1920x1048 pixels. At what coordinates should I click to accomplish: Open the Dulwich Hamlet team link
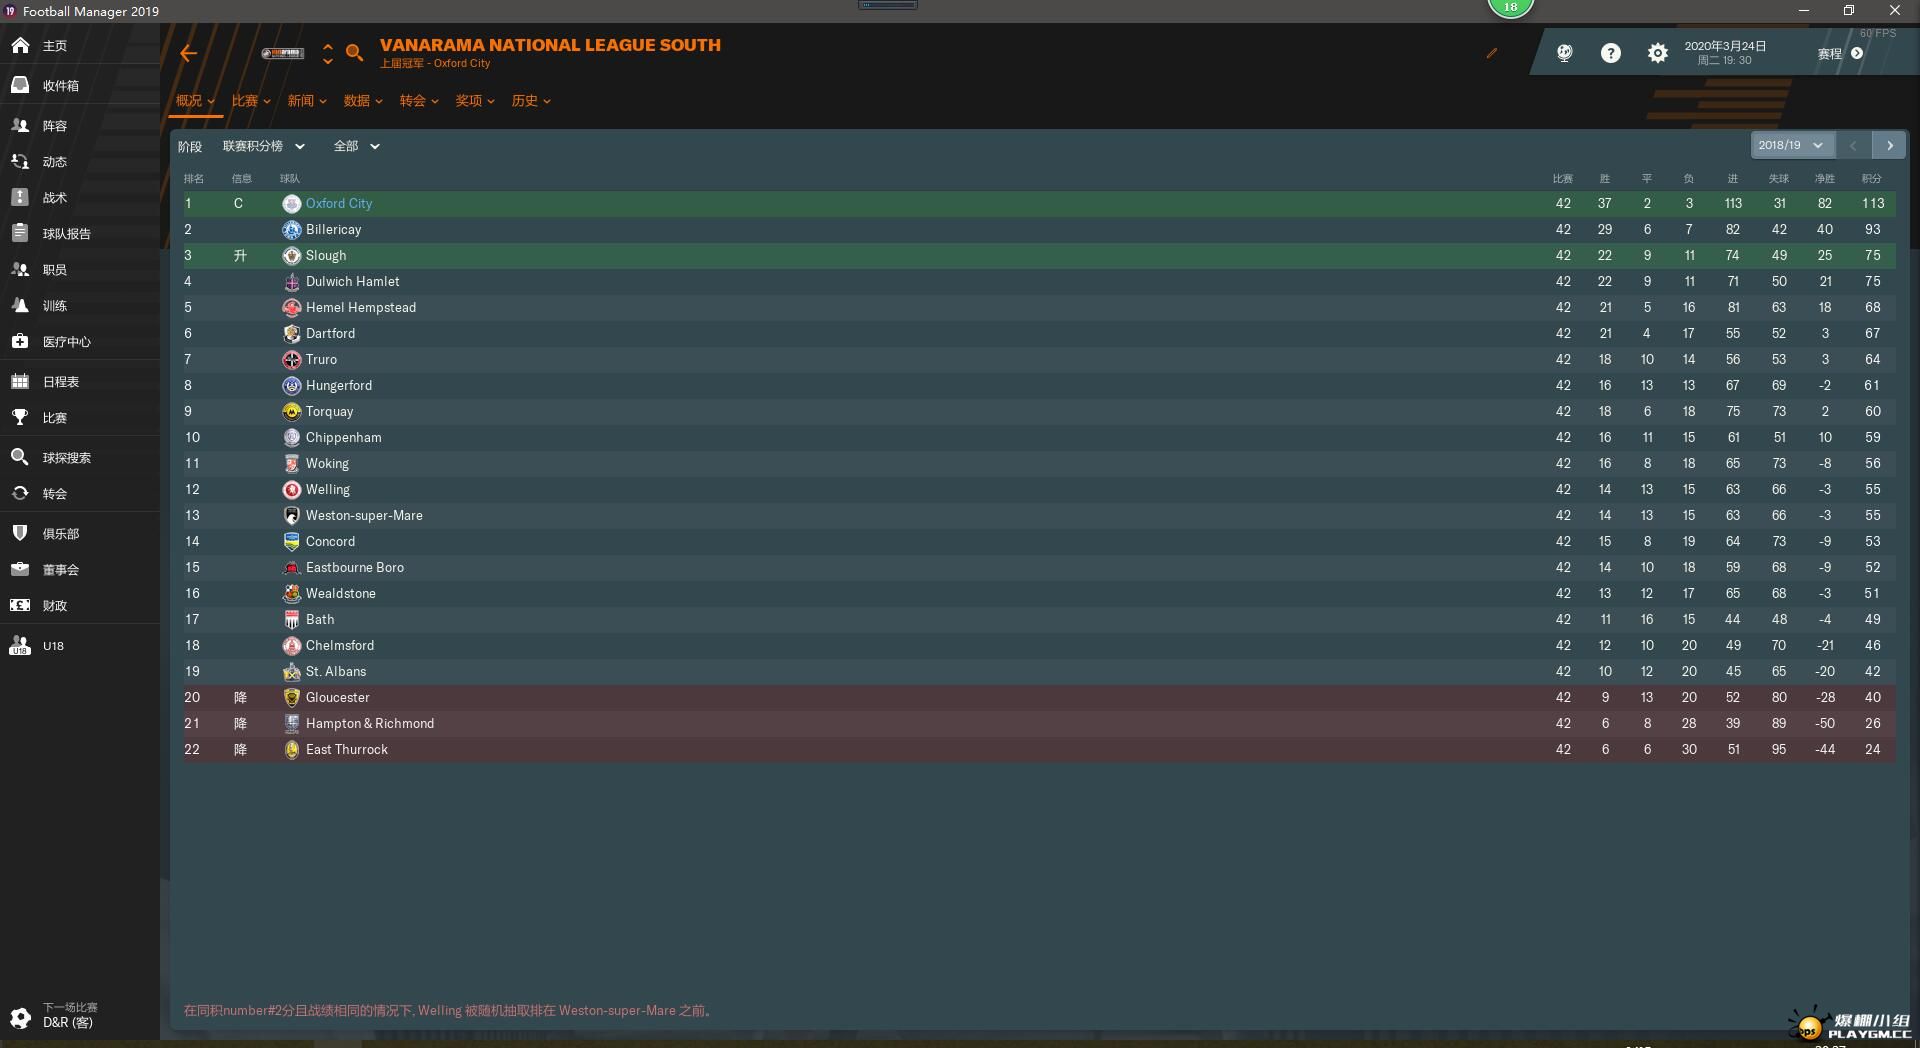[353, 282]
